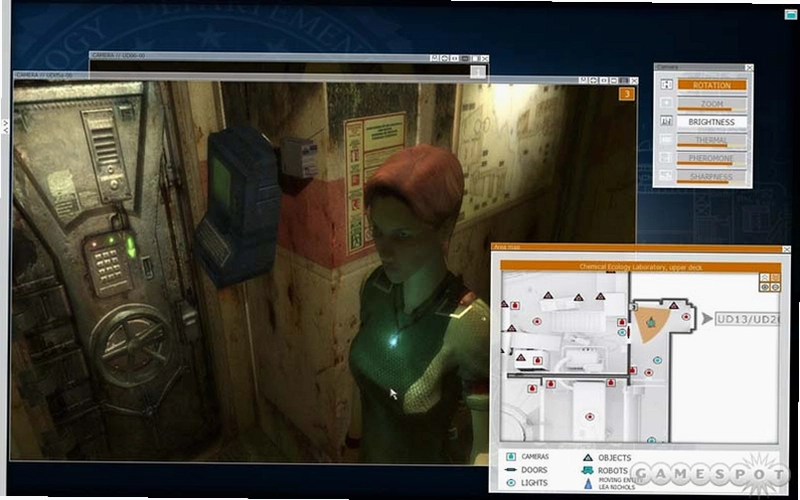
Task: Close the rear camera window
Action: coord(484,59)
